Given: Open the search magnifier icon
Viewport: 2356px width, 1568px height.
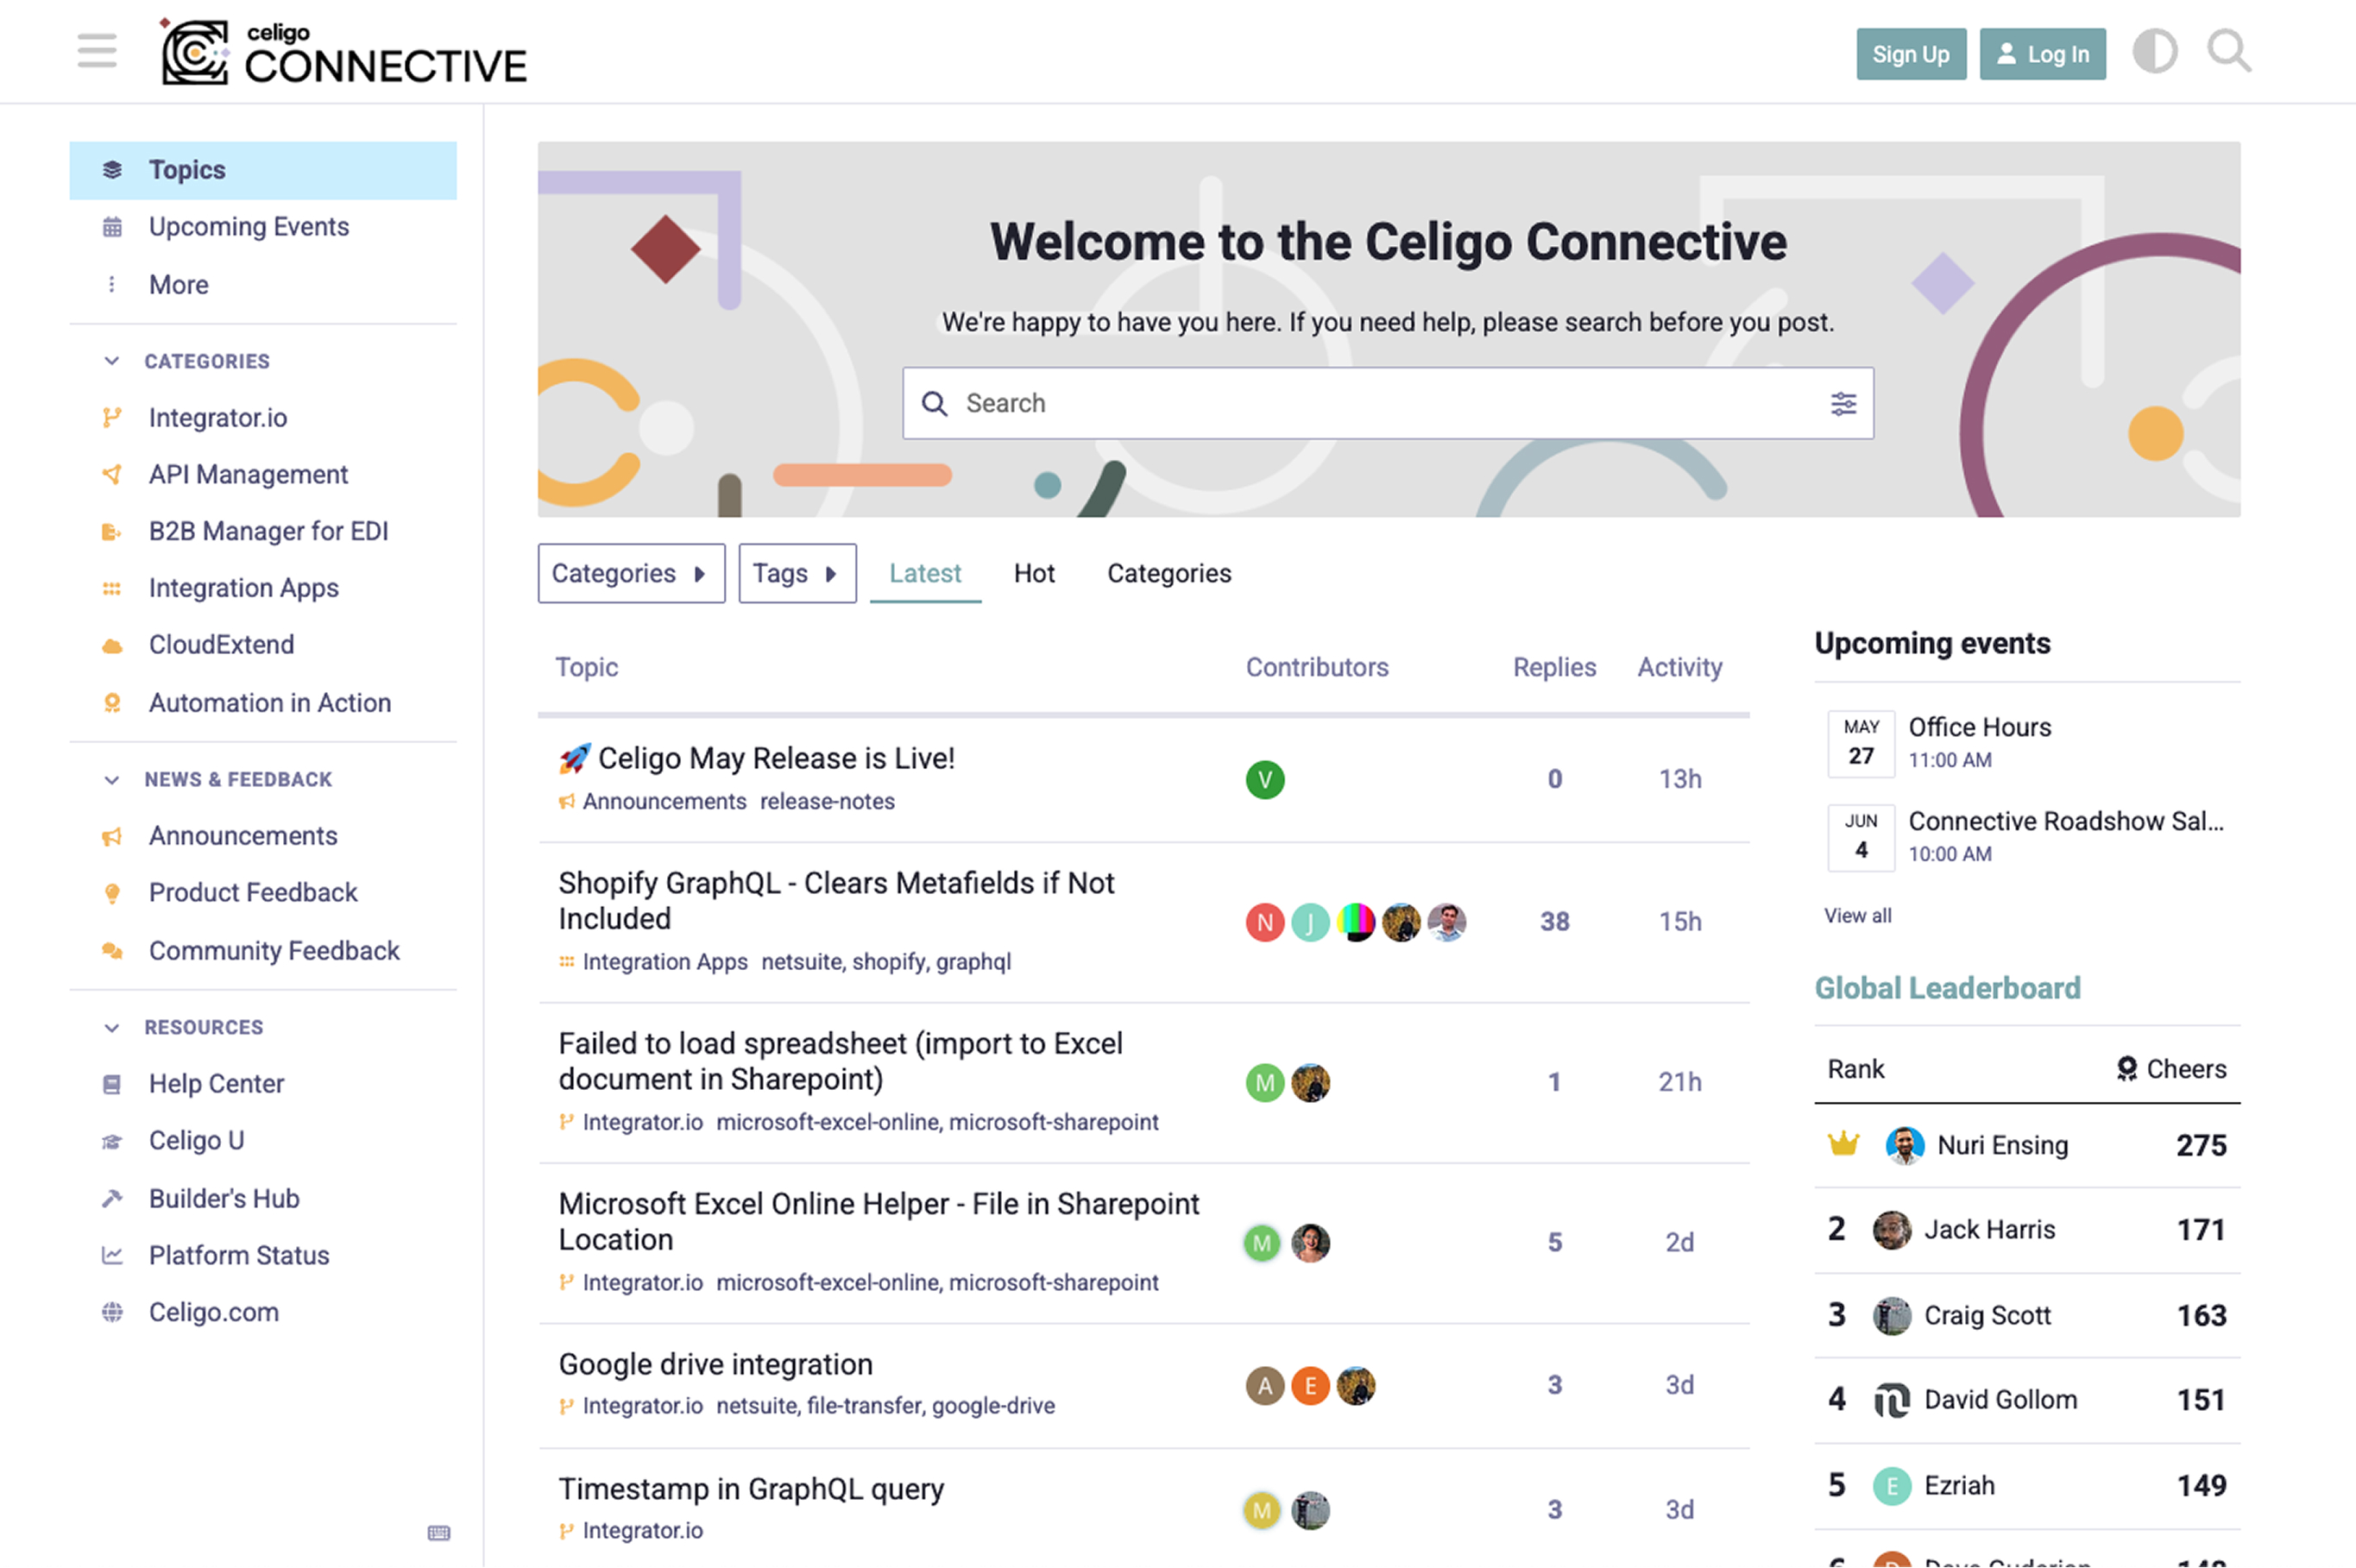Looking at the screenshot, I should tap(2228, 52).
